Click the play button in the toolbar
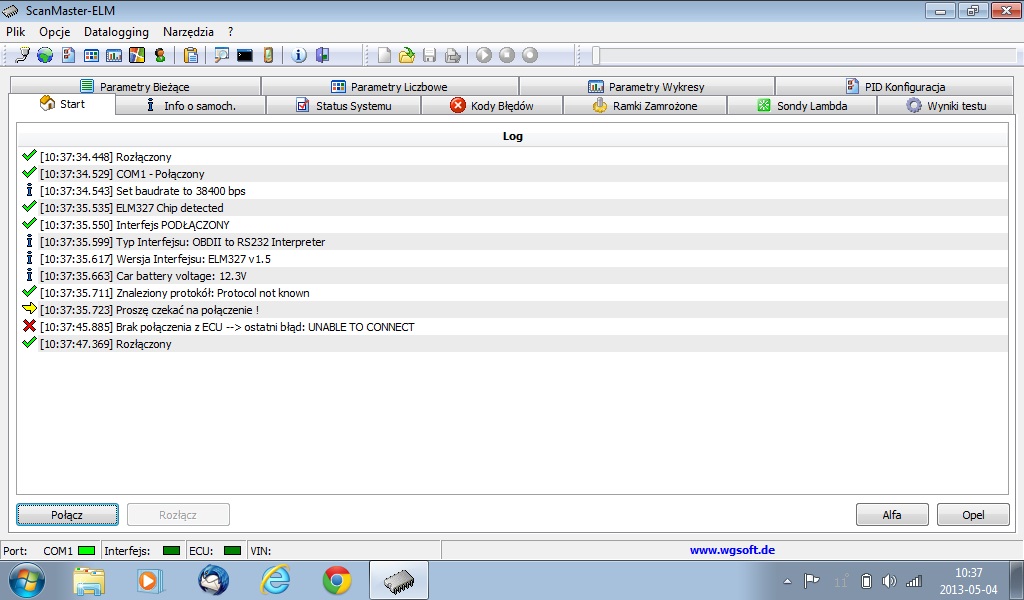 coord(484,55)
